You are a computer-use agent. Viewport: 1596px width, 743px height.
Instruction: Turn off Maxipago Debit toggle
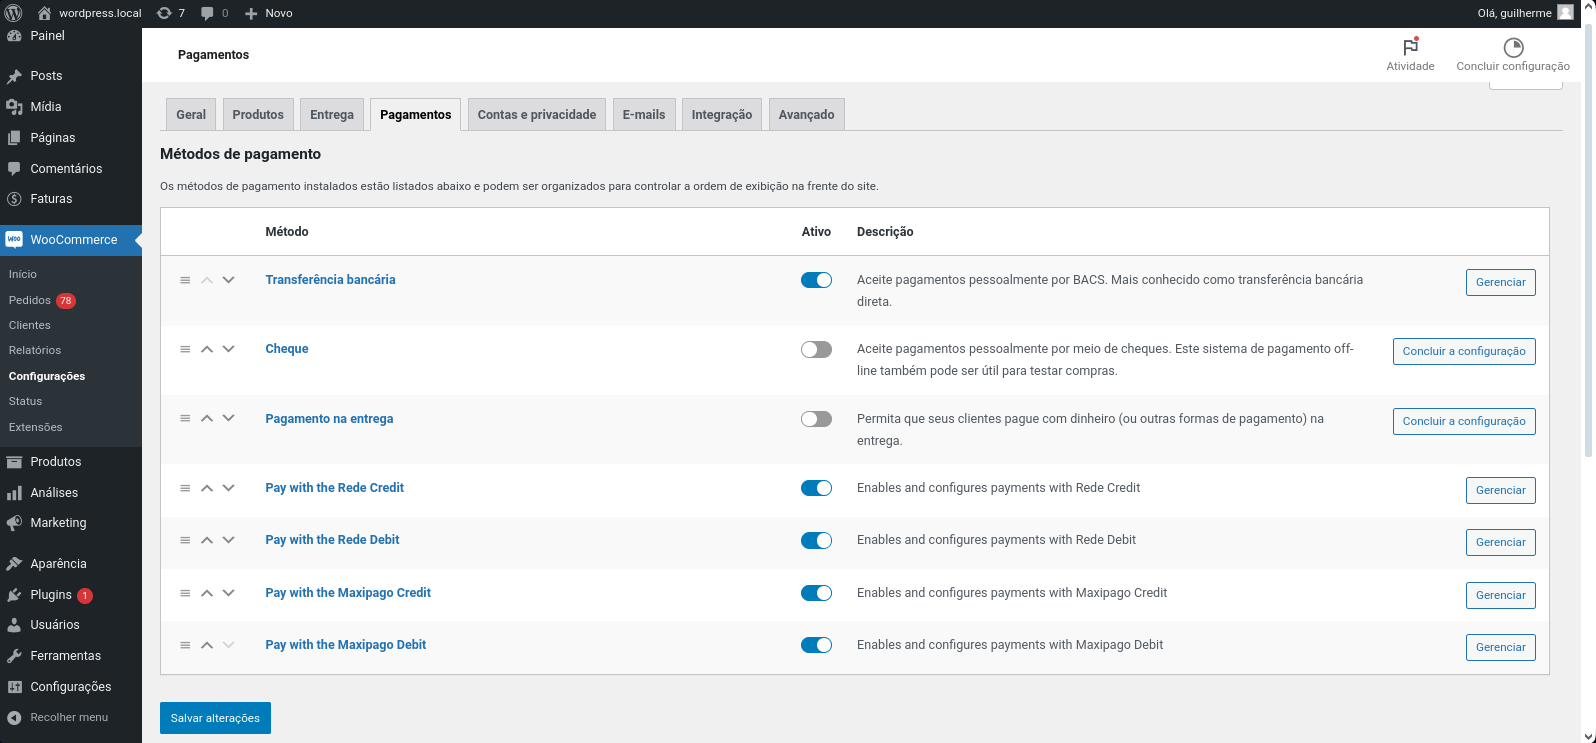click(x=816, y=645)
